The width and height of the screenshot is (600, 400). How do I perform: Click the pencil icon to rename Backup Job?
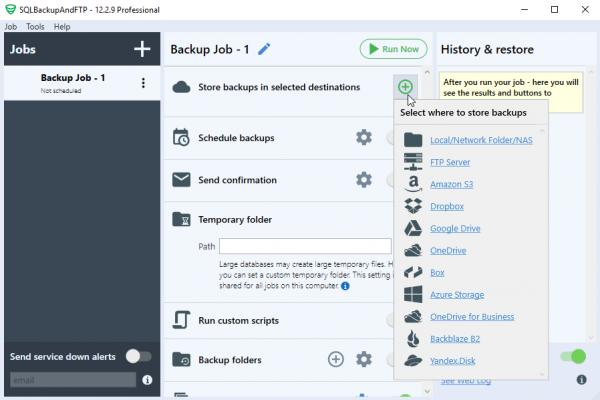[x=264, y=49]
